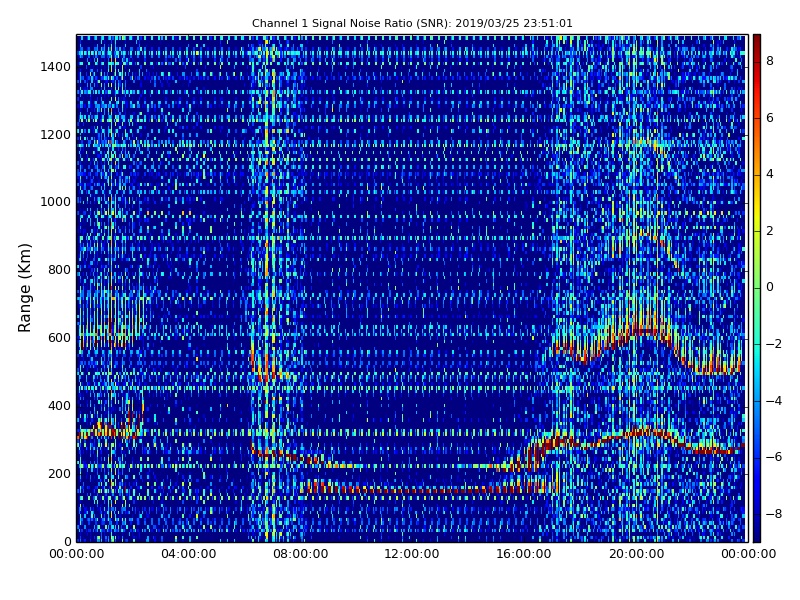Click the 04:00:00 time axis label
Viewport: 800px width, 600px height.
[x=188, y=554]
